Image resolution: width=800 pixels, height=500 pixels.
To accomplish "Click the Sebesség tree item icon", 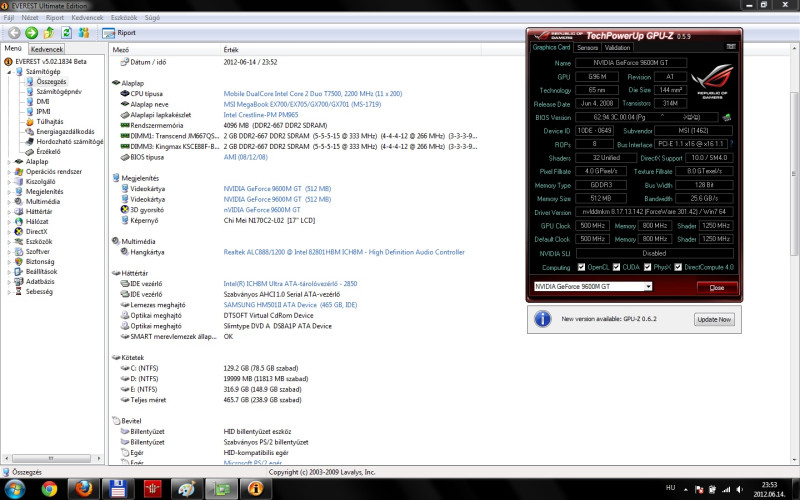I will point(19,292).
